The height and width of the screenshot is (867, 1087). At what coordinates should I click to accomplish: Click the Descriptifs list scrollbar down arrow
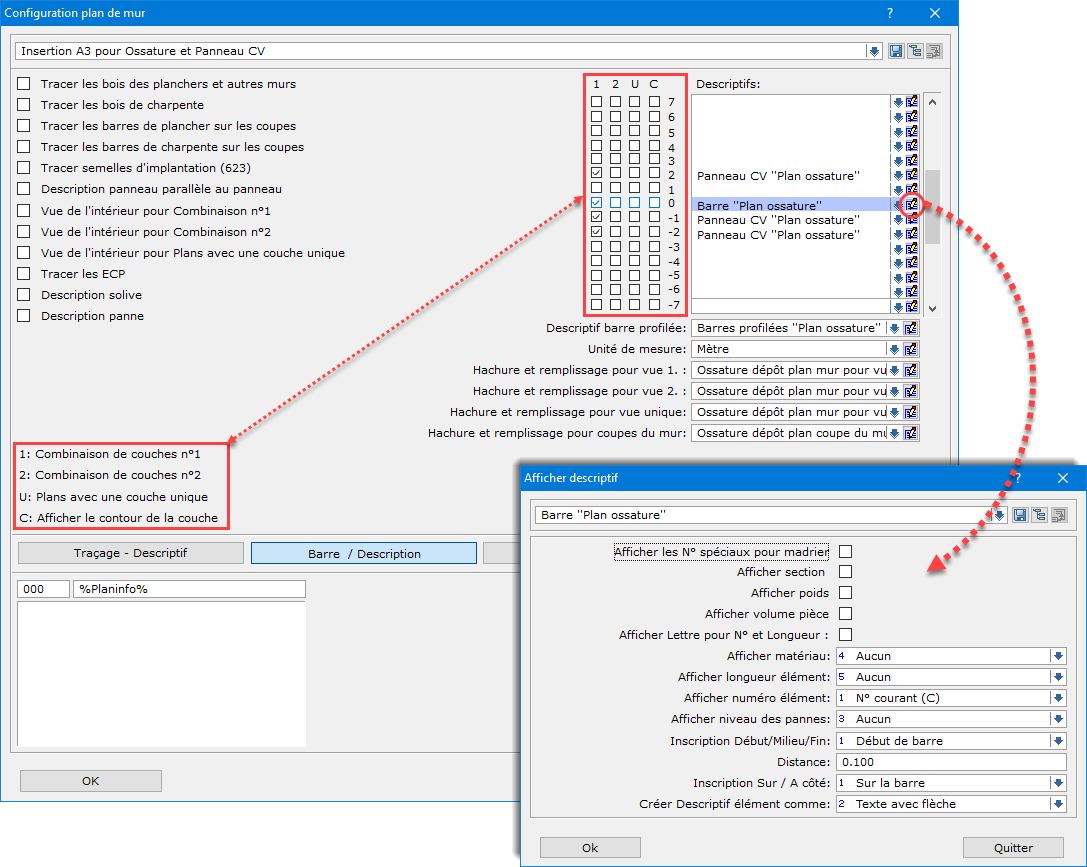coord(933,309)
